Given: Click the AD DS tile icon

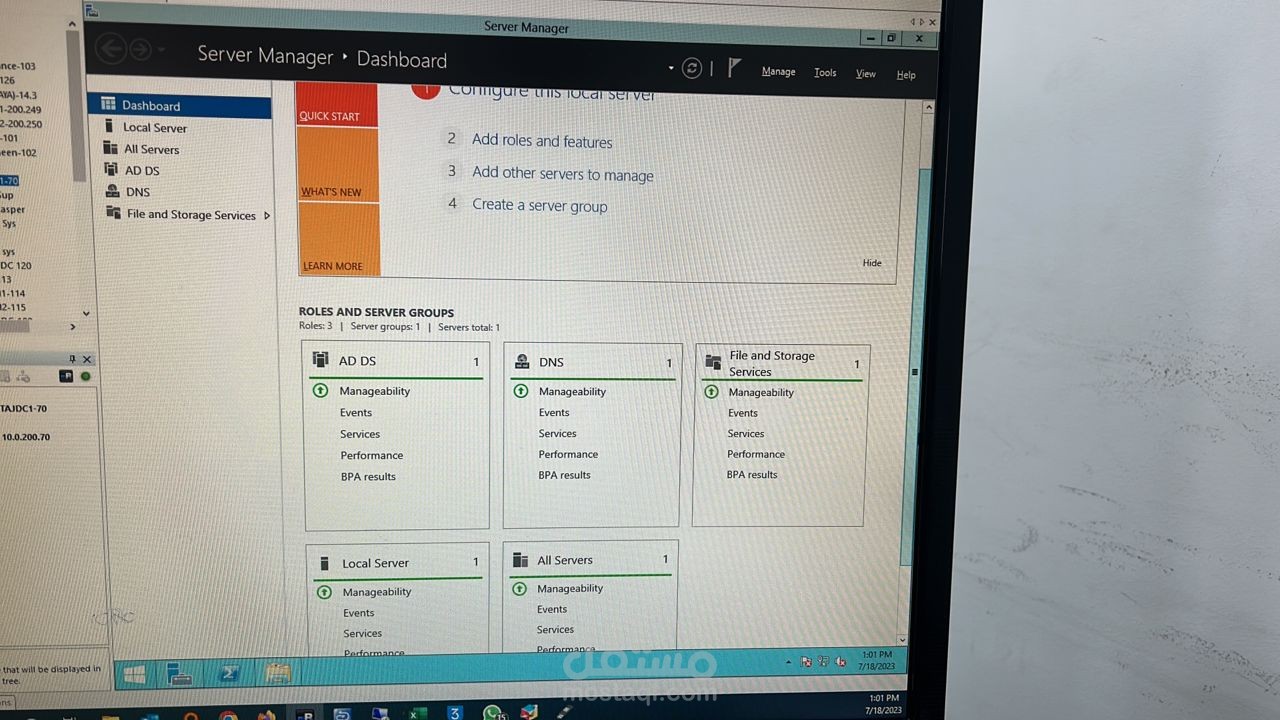Looking at the screenshot, I should [321, 360].
